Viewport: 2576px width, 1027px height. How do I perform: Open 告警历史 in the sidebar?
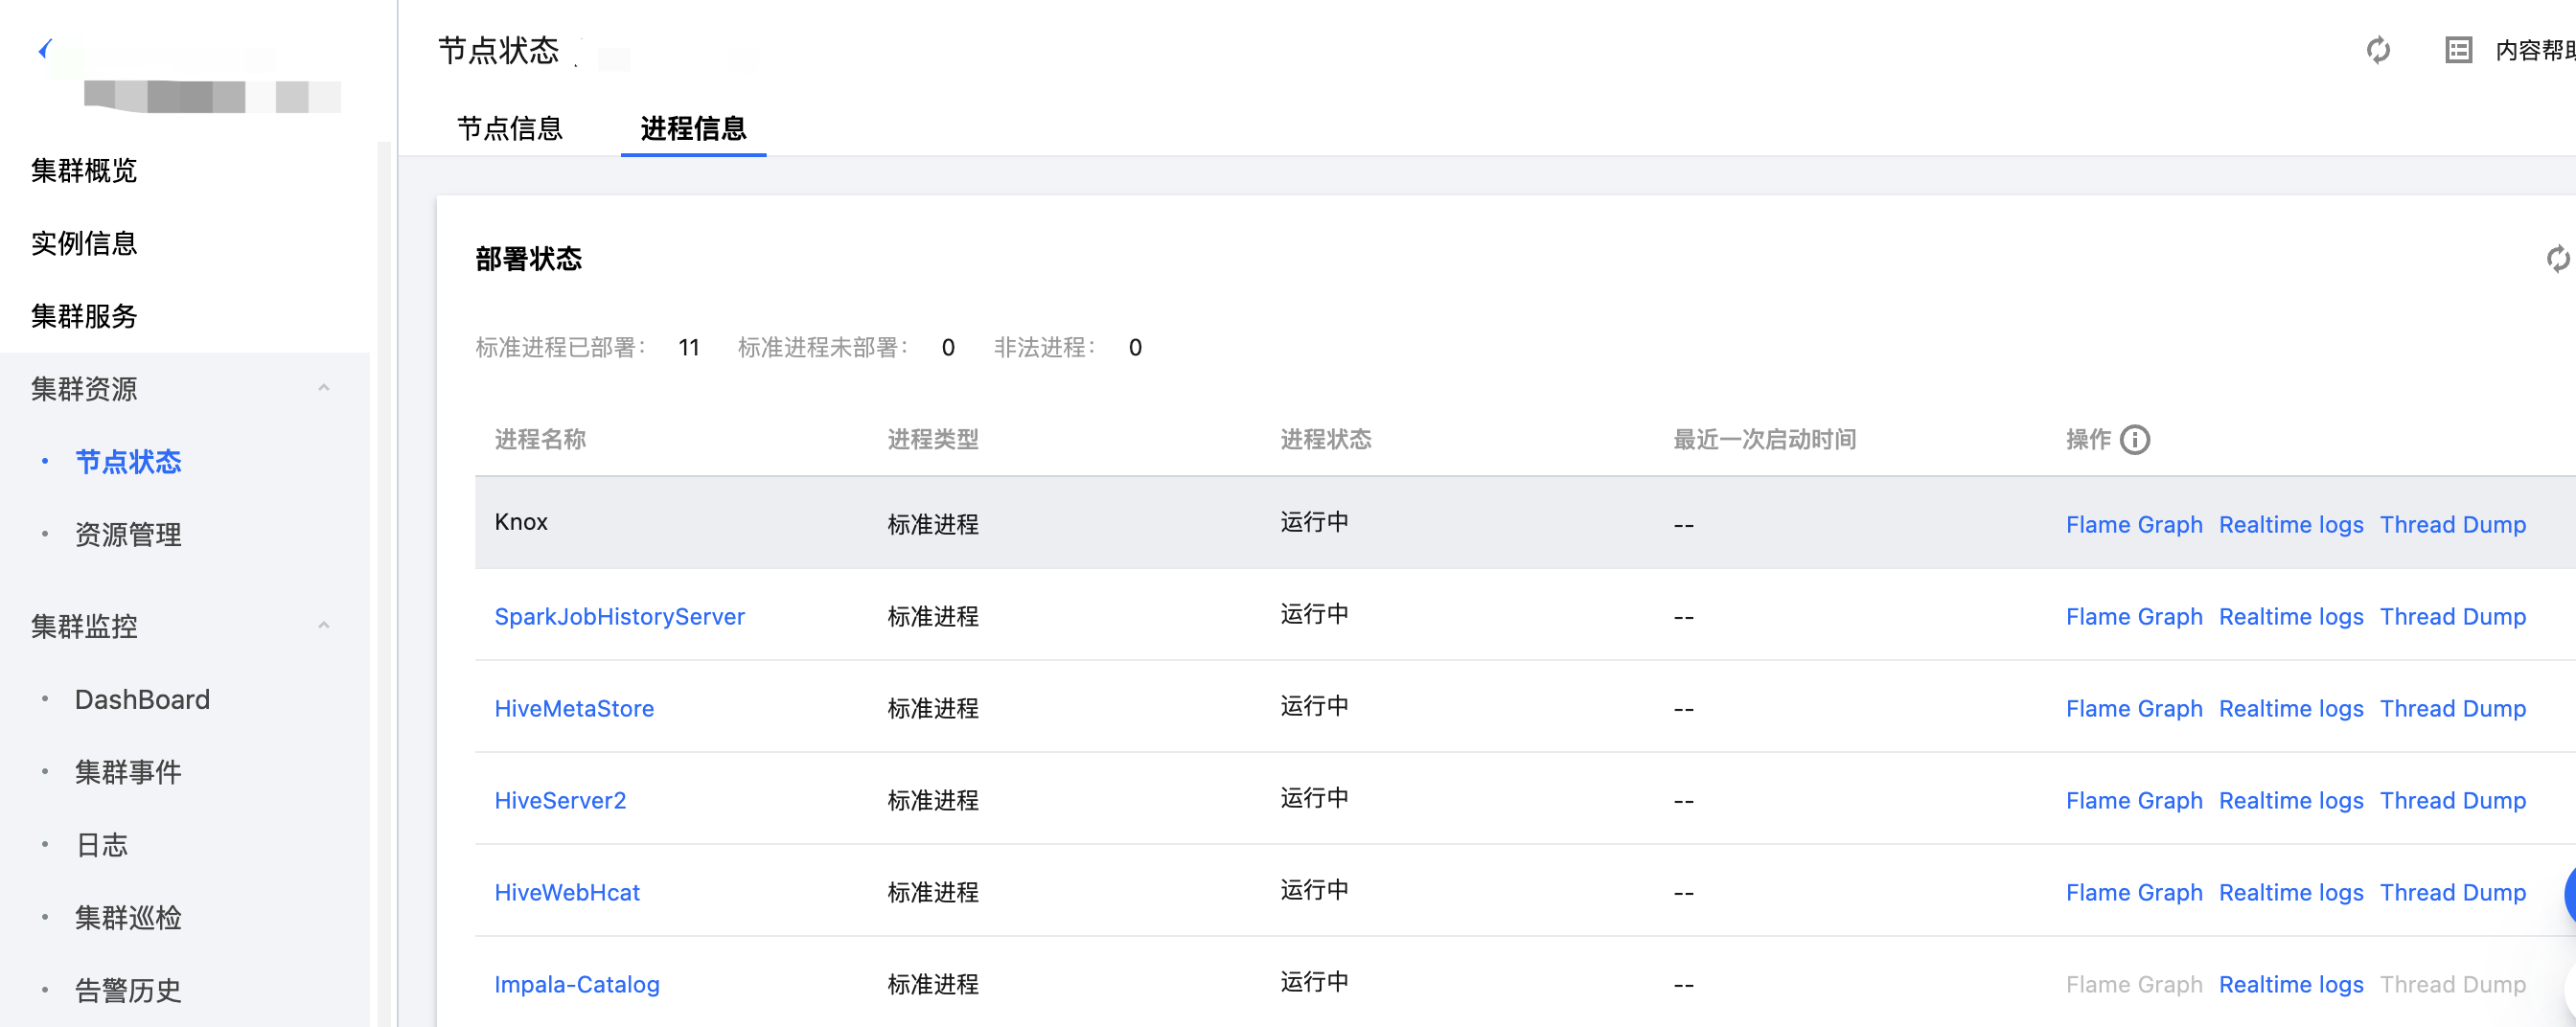(128, 991)
